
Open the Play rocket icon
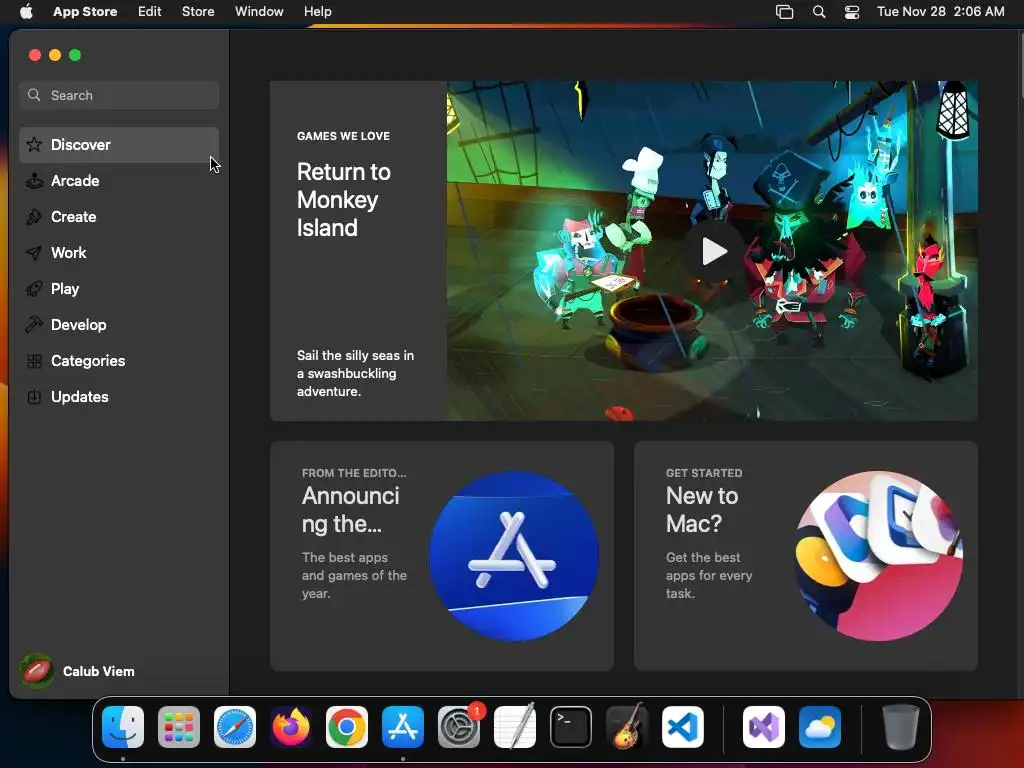34,289
